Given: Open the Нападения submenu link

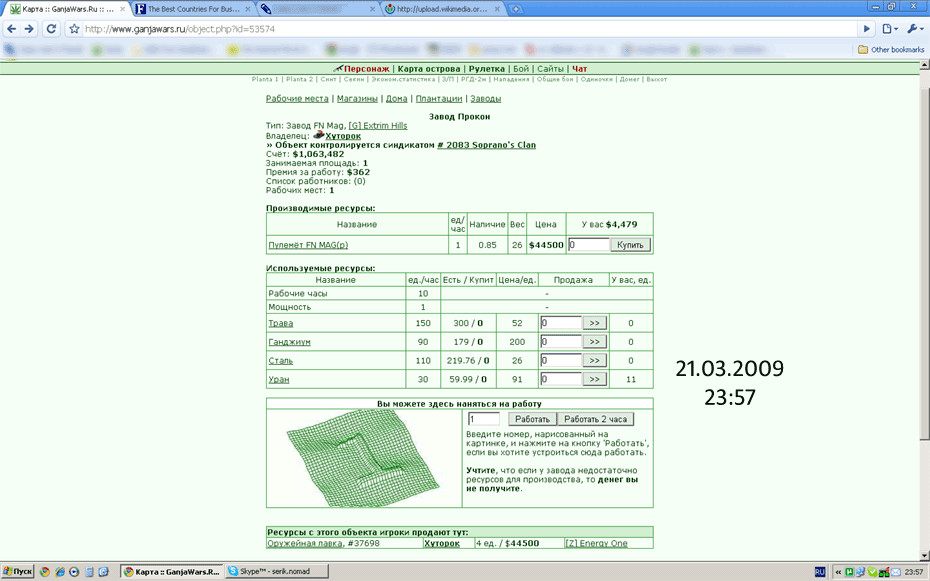Looking at the screenshot, I should pos(511,79).
